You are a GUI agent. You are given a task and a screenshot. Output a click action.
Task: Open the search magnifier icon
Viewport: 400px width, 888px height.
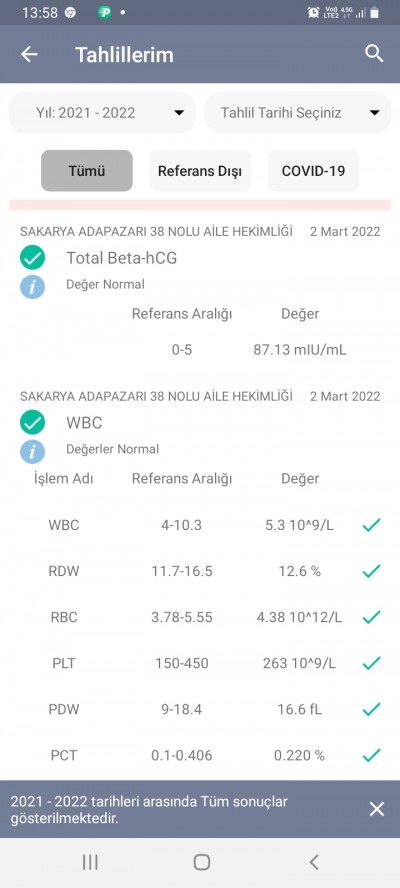pyautogui.click(x=374, y=54)
